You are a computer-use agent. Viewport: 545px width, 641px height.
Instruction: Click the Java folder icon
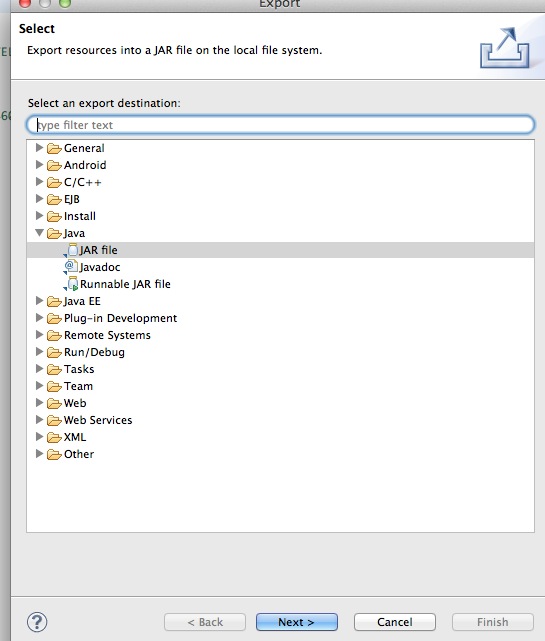[54, 233]
